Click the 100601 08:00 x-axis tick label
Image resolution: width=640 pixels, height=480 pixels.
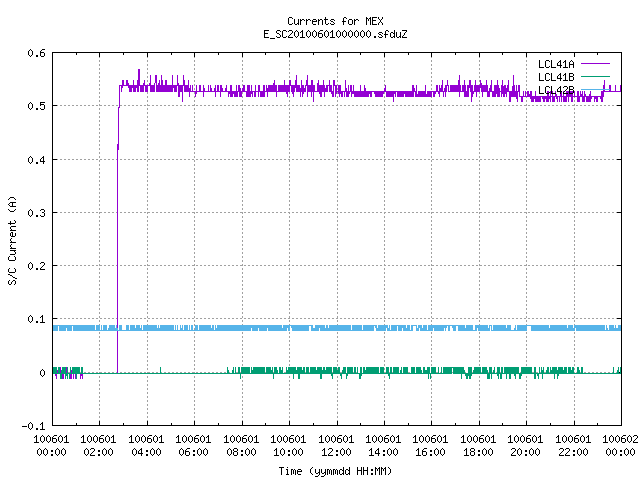pos(241,446)
